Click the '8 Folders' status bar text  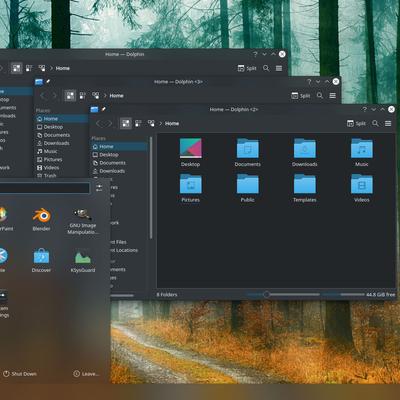click(x=167, y=295)
